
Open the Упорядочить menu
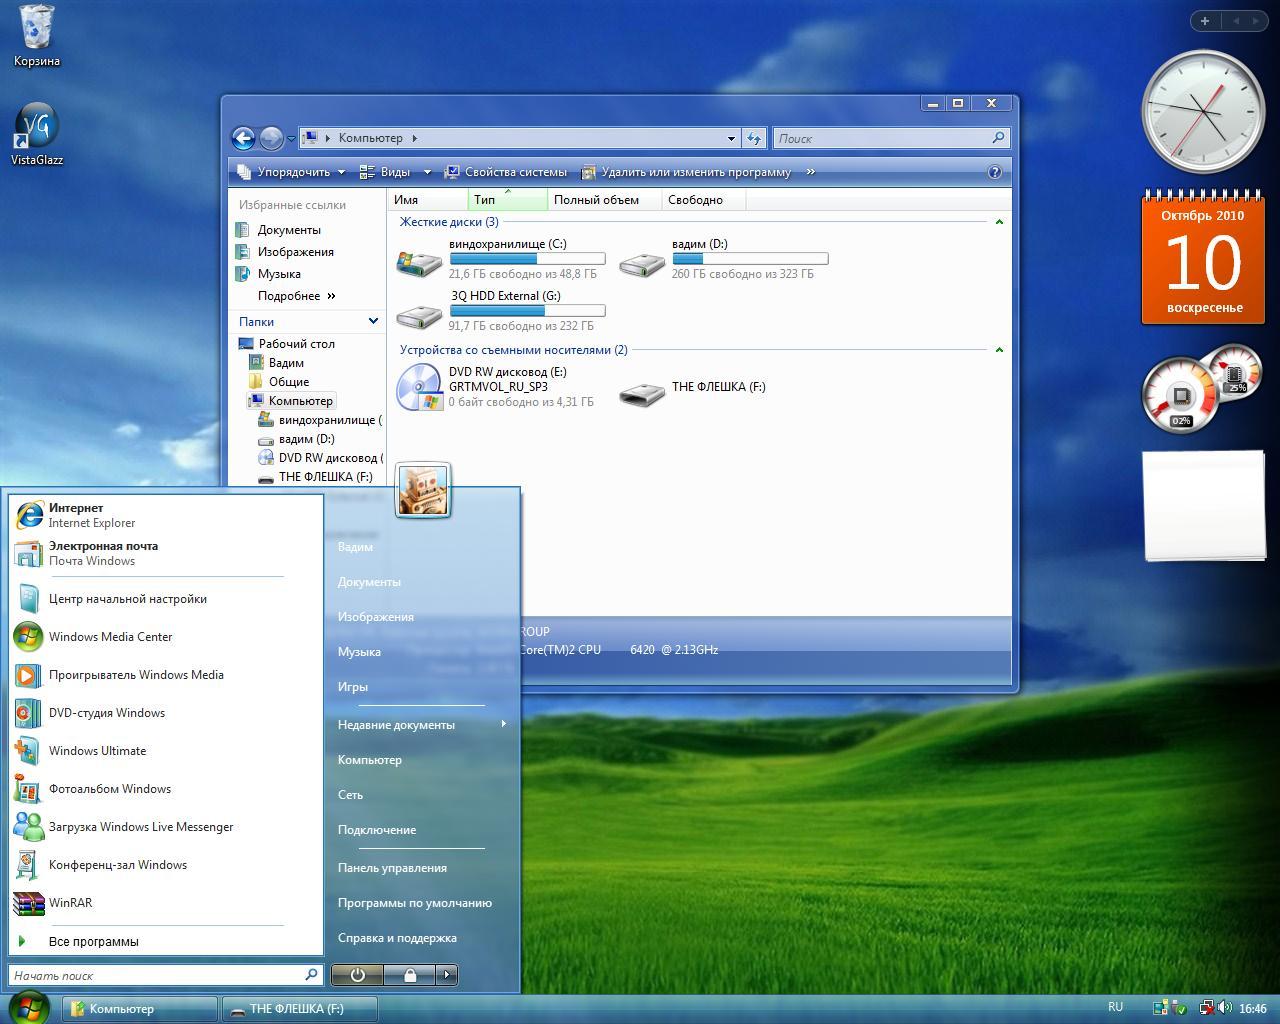click(x=292, y=172)
